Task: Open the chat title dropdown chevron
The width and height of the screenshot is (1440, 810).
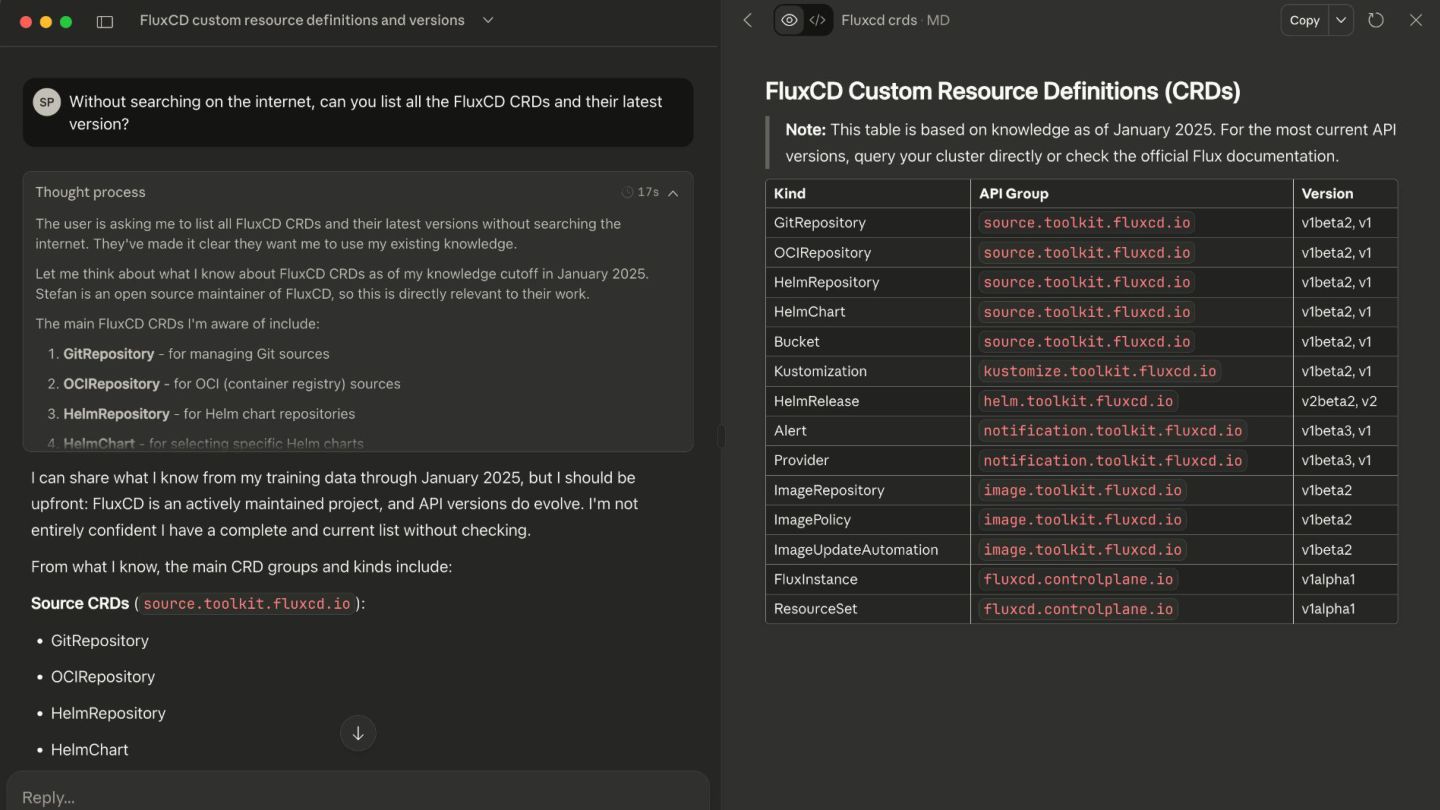Action: coord(488,20)
